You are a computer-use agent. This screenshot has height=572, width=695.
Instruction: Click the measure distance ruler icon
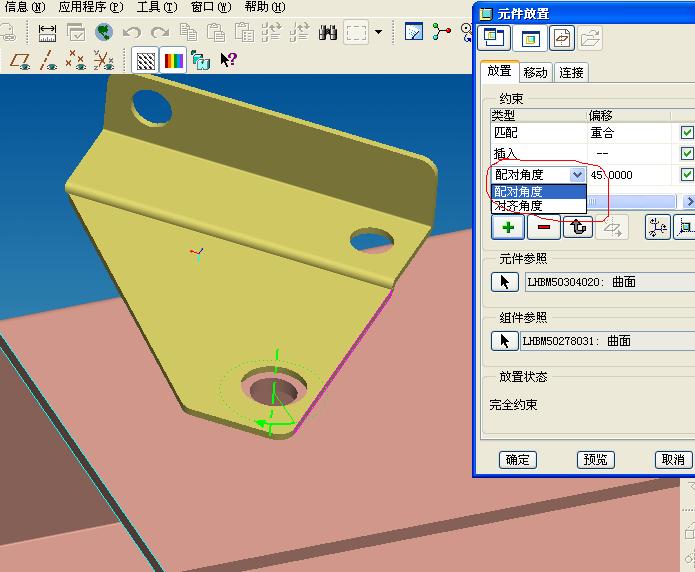coord(47,33)
